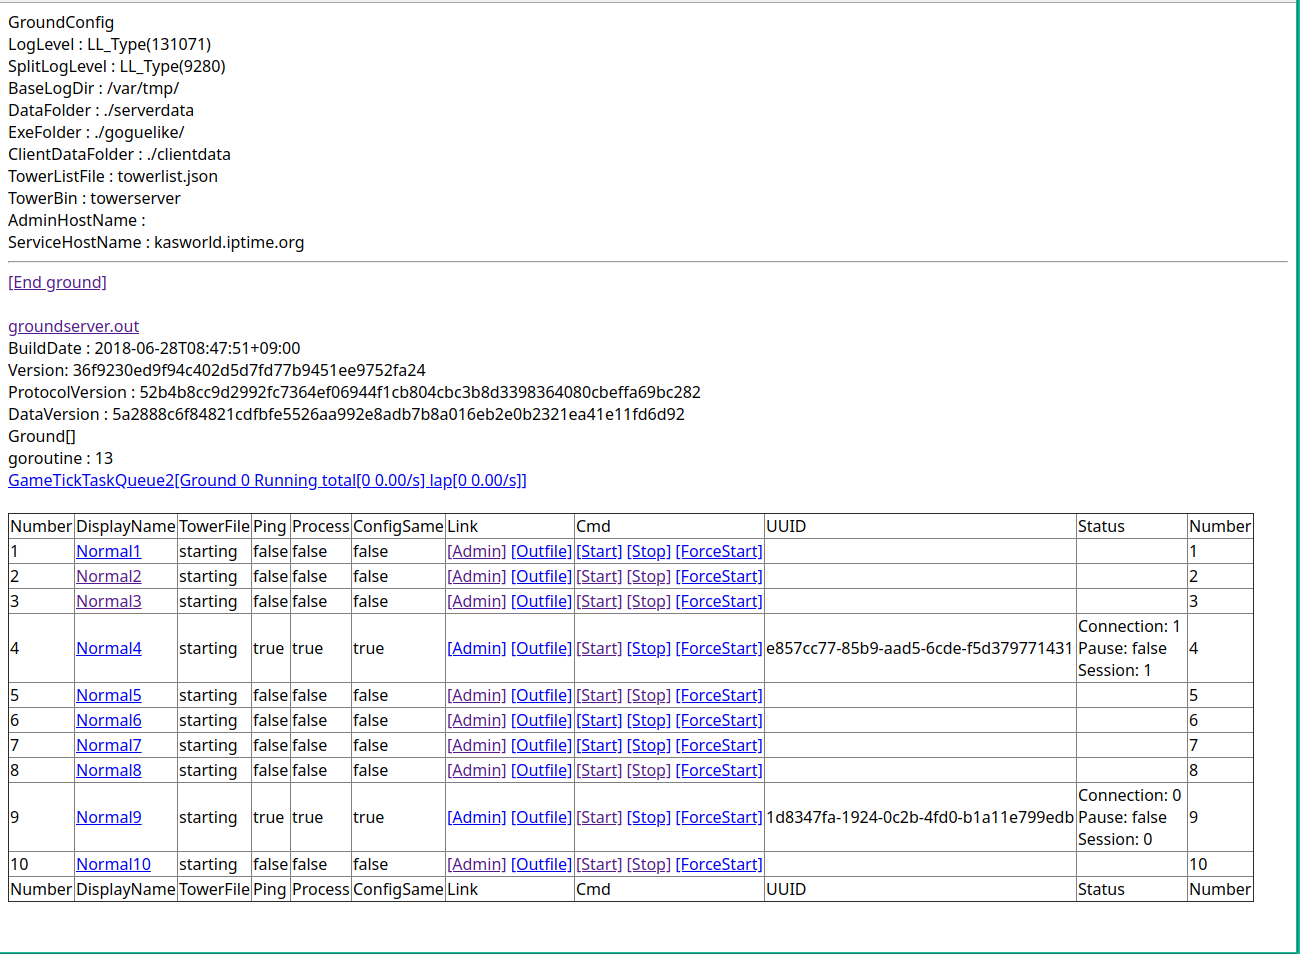Screen dimensions: 1300x954
Task: Click the 'Connection: 1' status text
Action: pyautogui.click(x=1129, y=626)
